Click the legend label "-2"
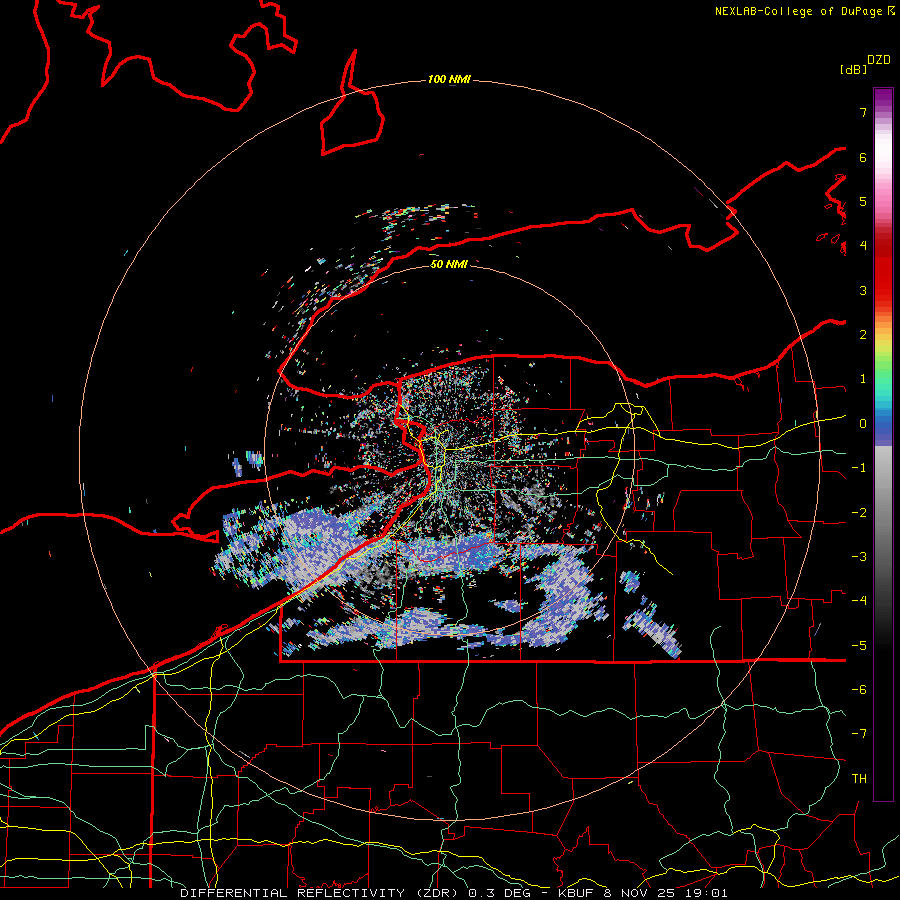The height and width of the screenshot is (900, 900). pos(859,512)
